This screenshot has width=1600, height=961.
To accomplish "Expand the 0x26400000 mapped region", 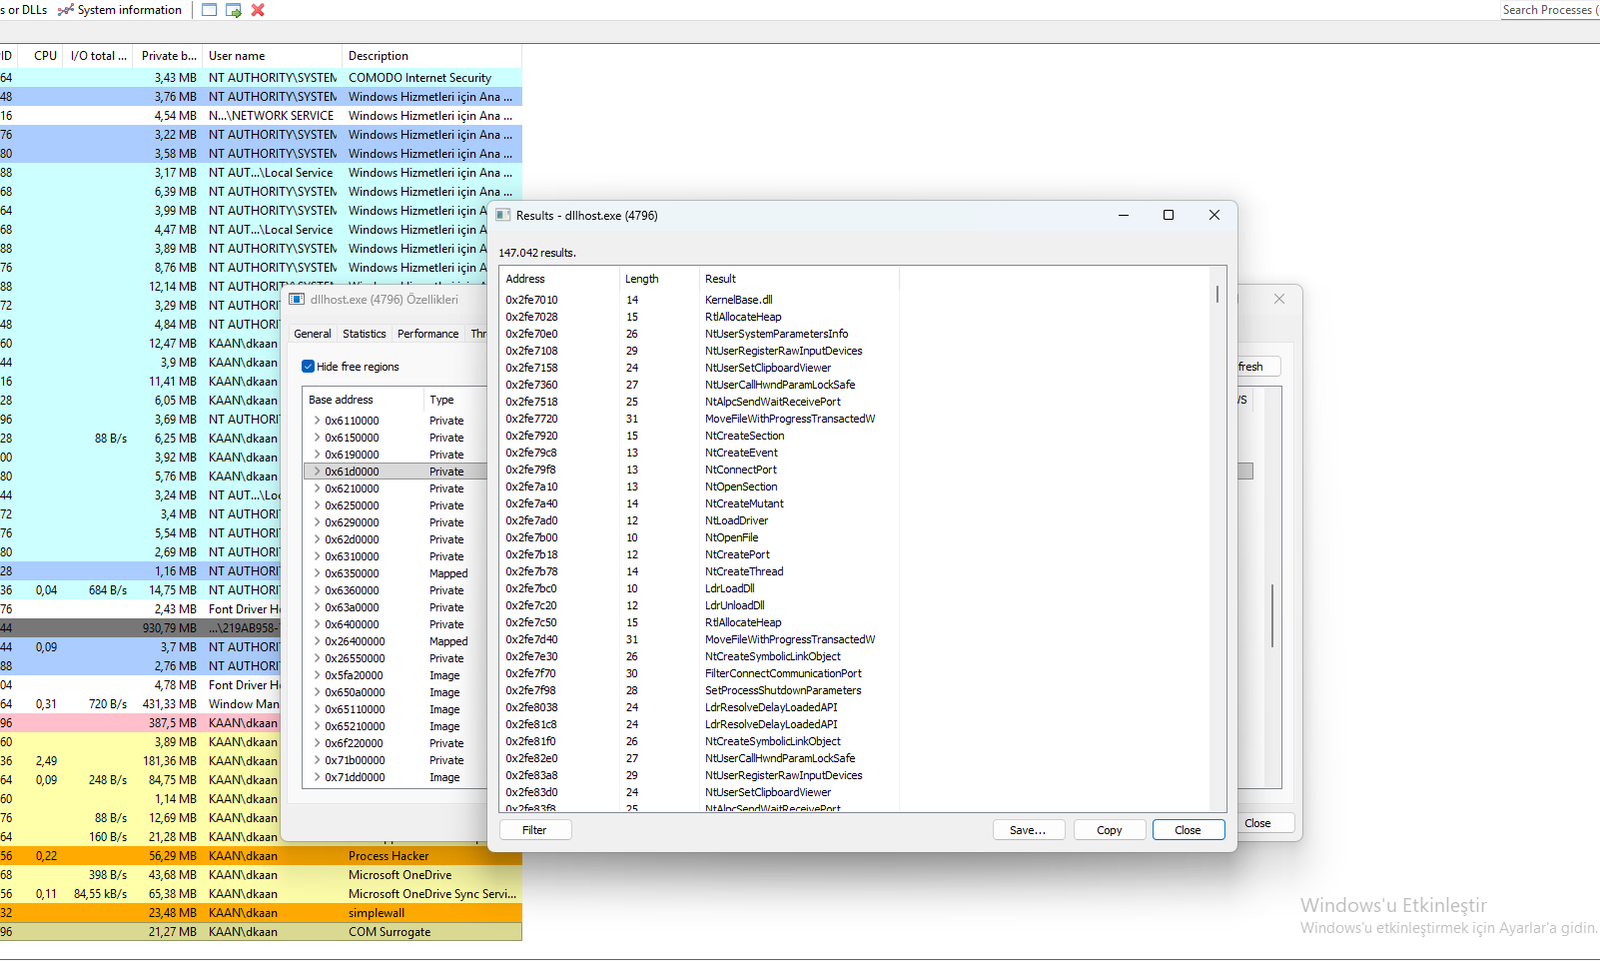I will pyautogui.click(x=317, y=642).
